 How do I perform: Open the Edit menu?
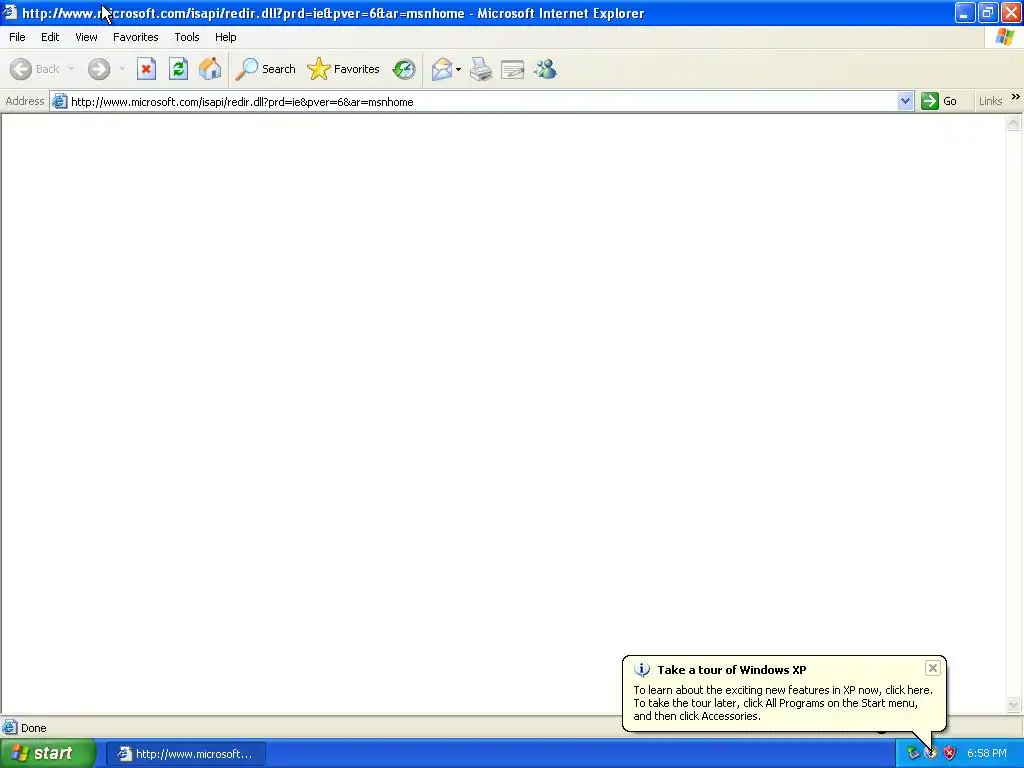click(x=50, y=37)
